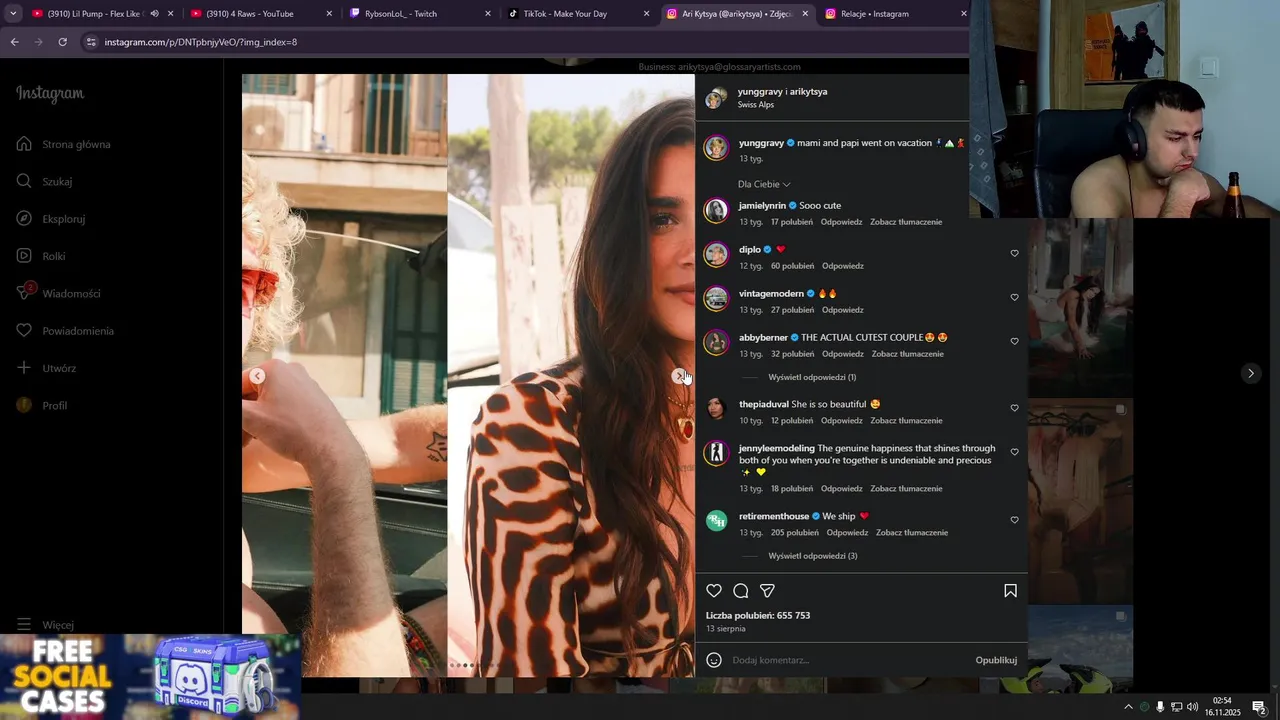Open the volume icon in the system tray
The image size is (1280, 720).
coord(1192,707)
